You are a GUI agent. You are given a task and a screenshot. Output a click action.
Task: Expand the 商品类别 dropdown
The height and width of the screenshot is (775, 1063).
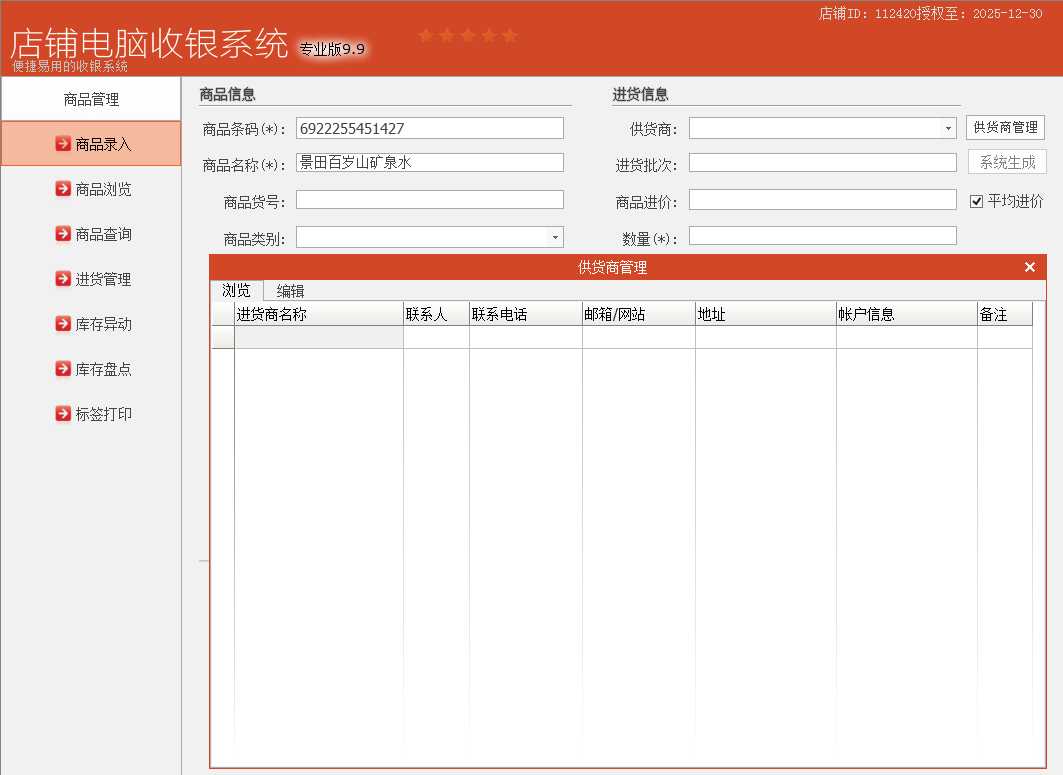(555, 237)
